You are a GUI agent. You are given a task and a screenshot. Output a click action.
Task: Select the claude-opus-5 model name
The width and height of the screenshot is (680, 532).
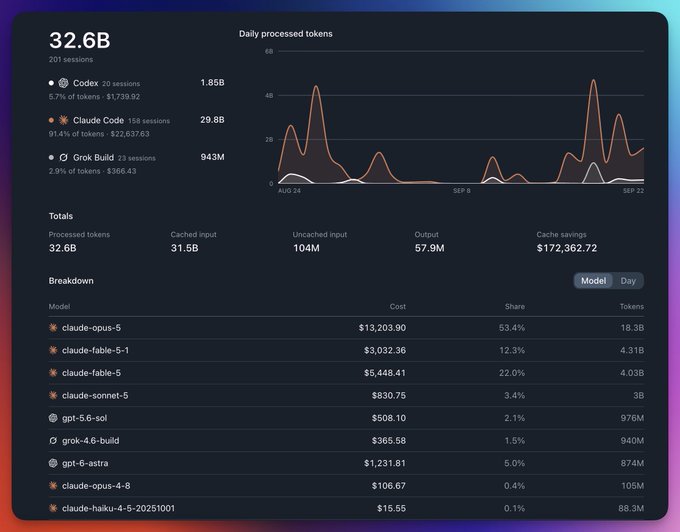(x=92, y=328)
